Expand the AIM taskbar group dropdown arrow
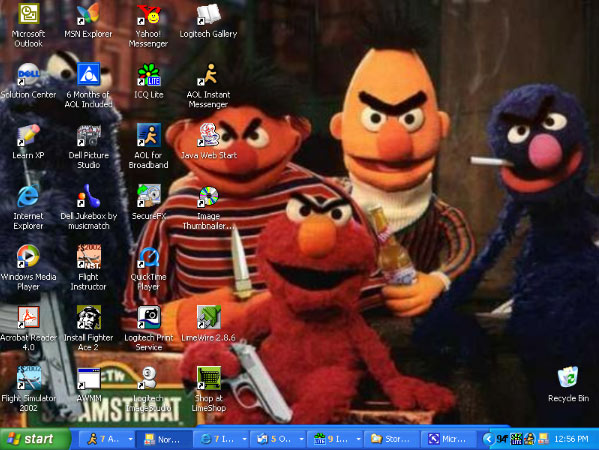This screenshot has width=599, height=450. point(130,439)
